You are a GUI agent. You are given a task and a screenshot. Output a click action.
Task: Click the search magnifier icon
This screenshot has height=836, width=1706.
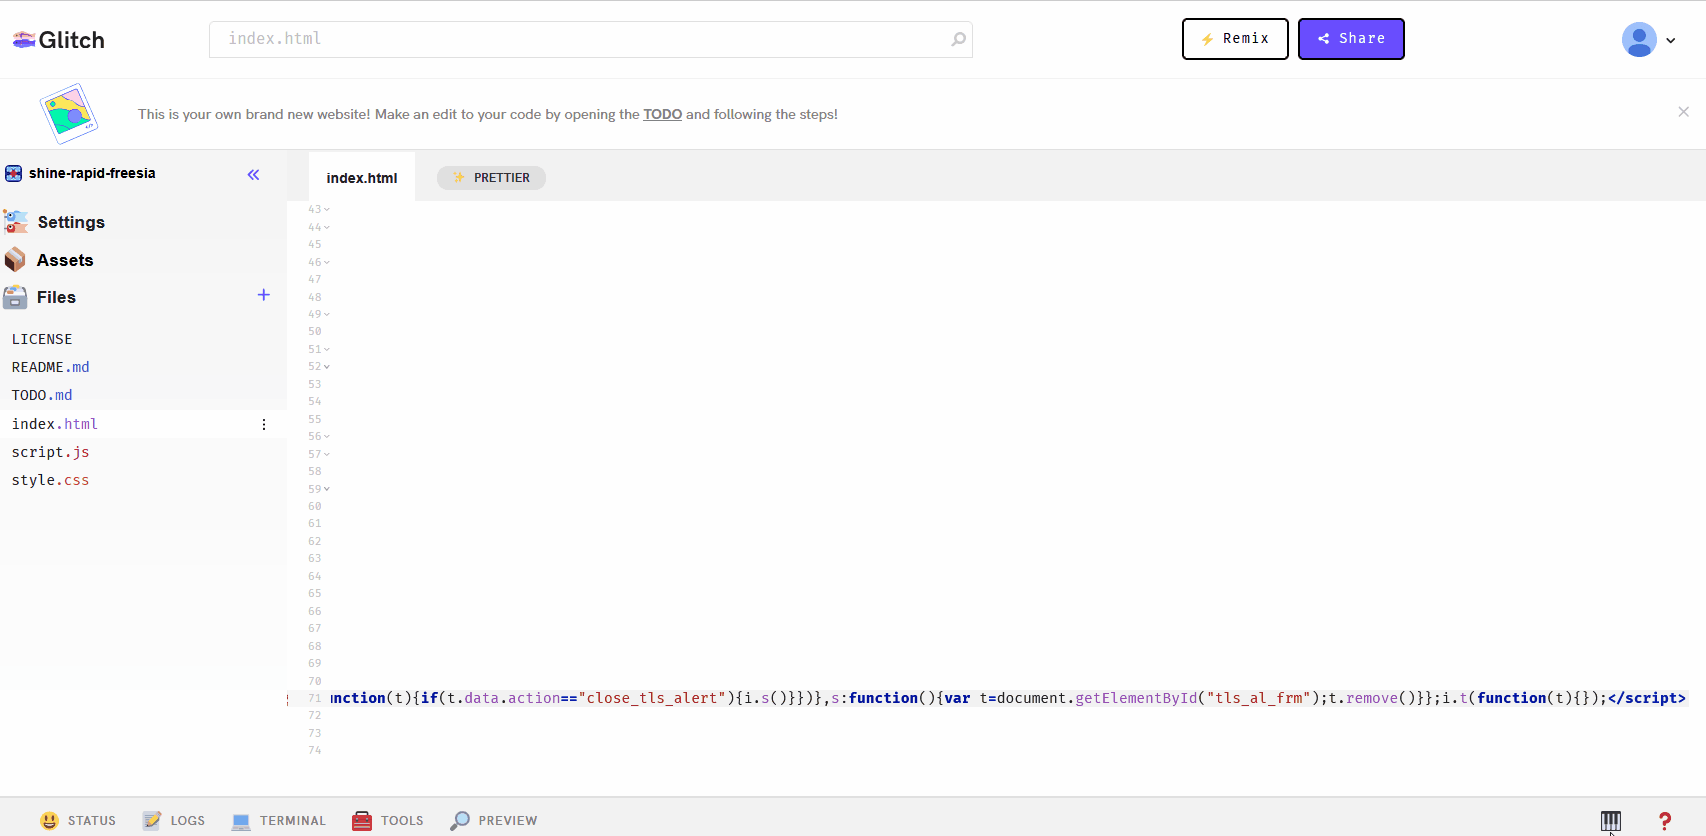click(x=958, y=39)
